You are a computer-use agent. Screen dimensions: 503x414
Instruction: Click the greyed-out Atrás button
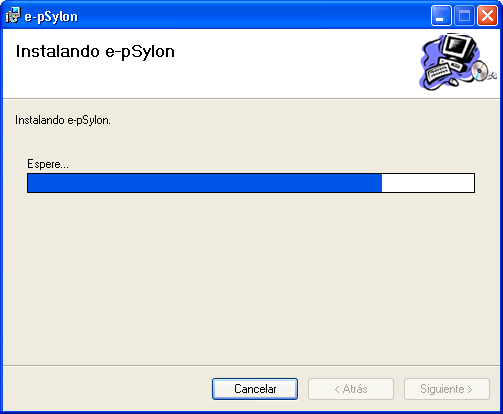click(351, 389)
